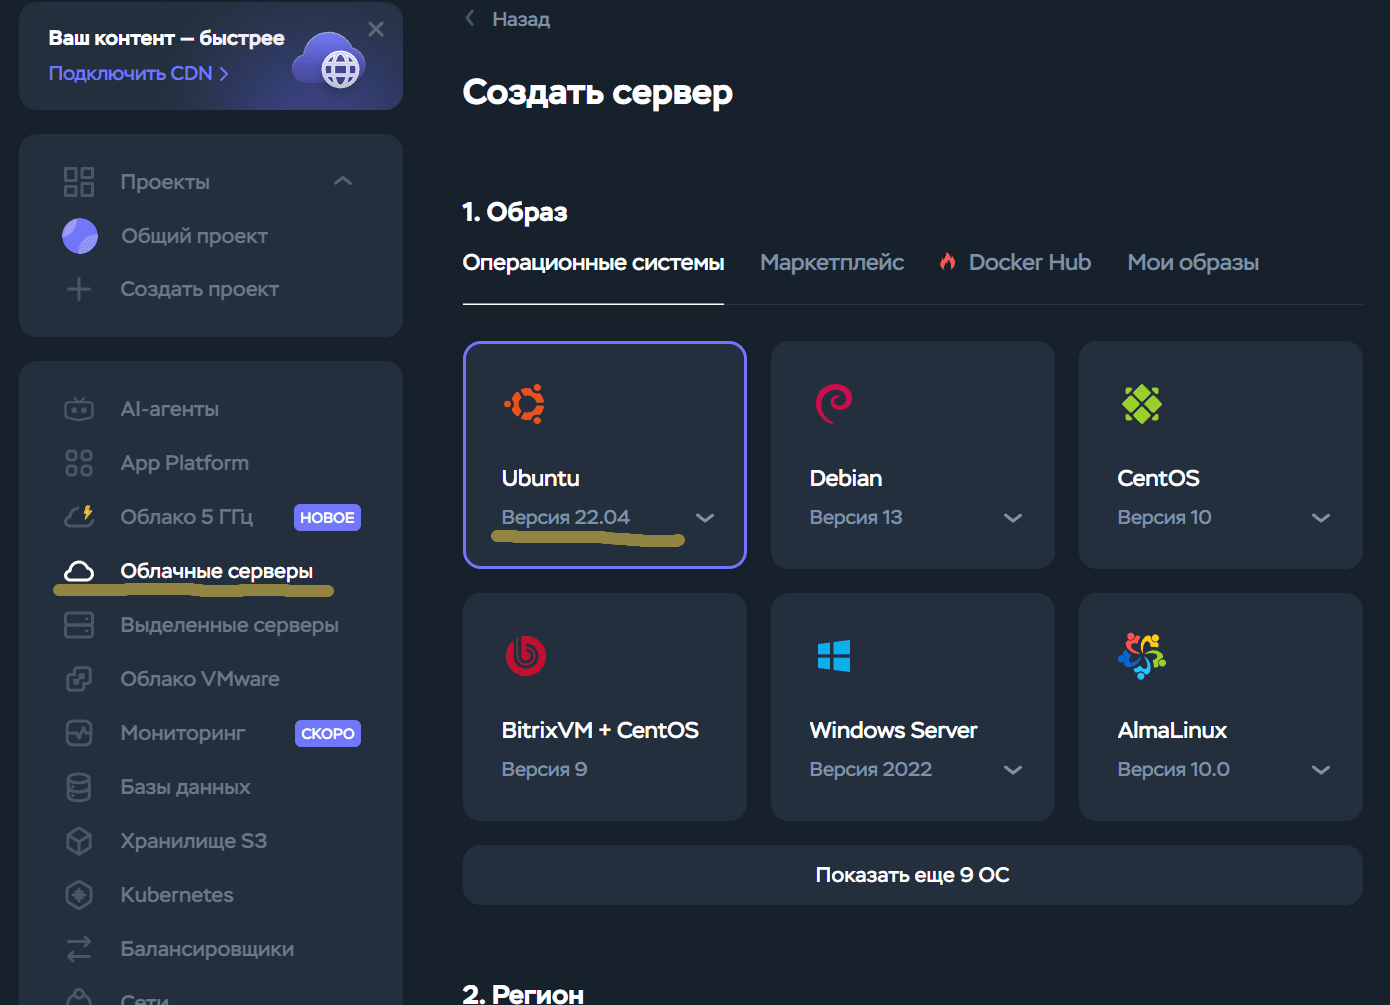Click the Облако VMware icon
Viewport: 1390px width, 1005px height.
pyautogui.click(x=79, y=679)
